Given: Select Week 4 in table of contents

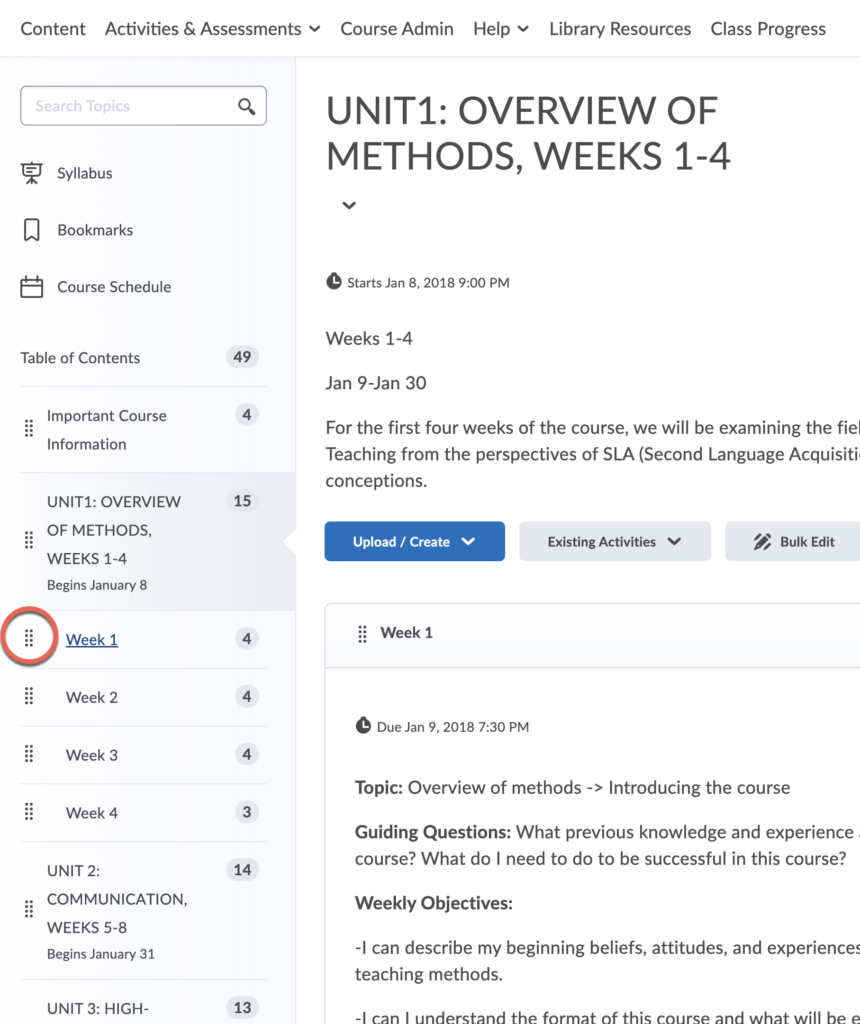Looking at the screenshot, I should coord(92,813).
